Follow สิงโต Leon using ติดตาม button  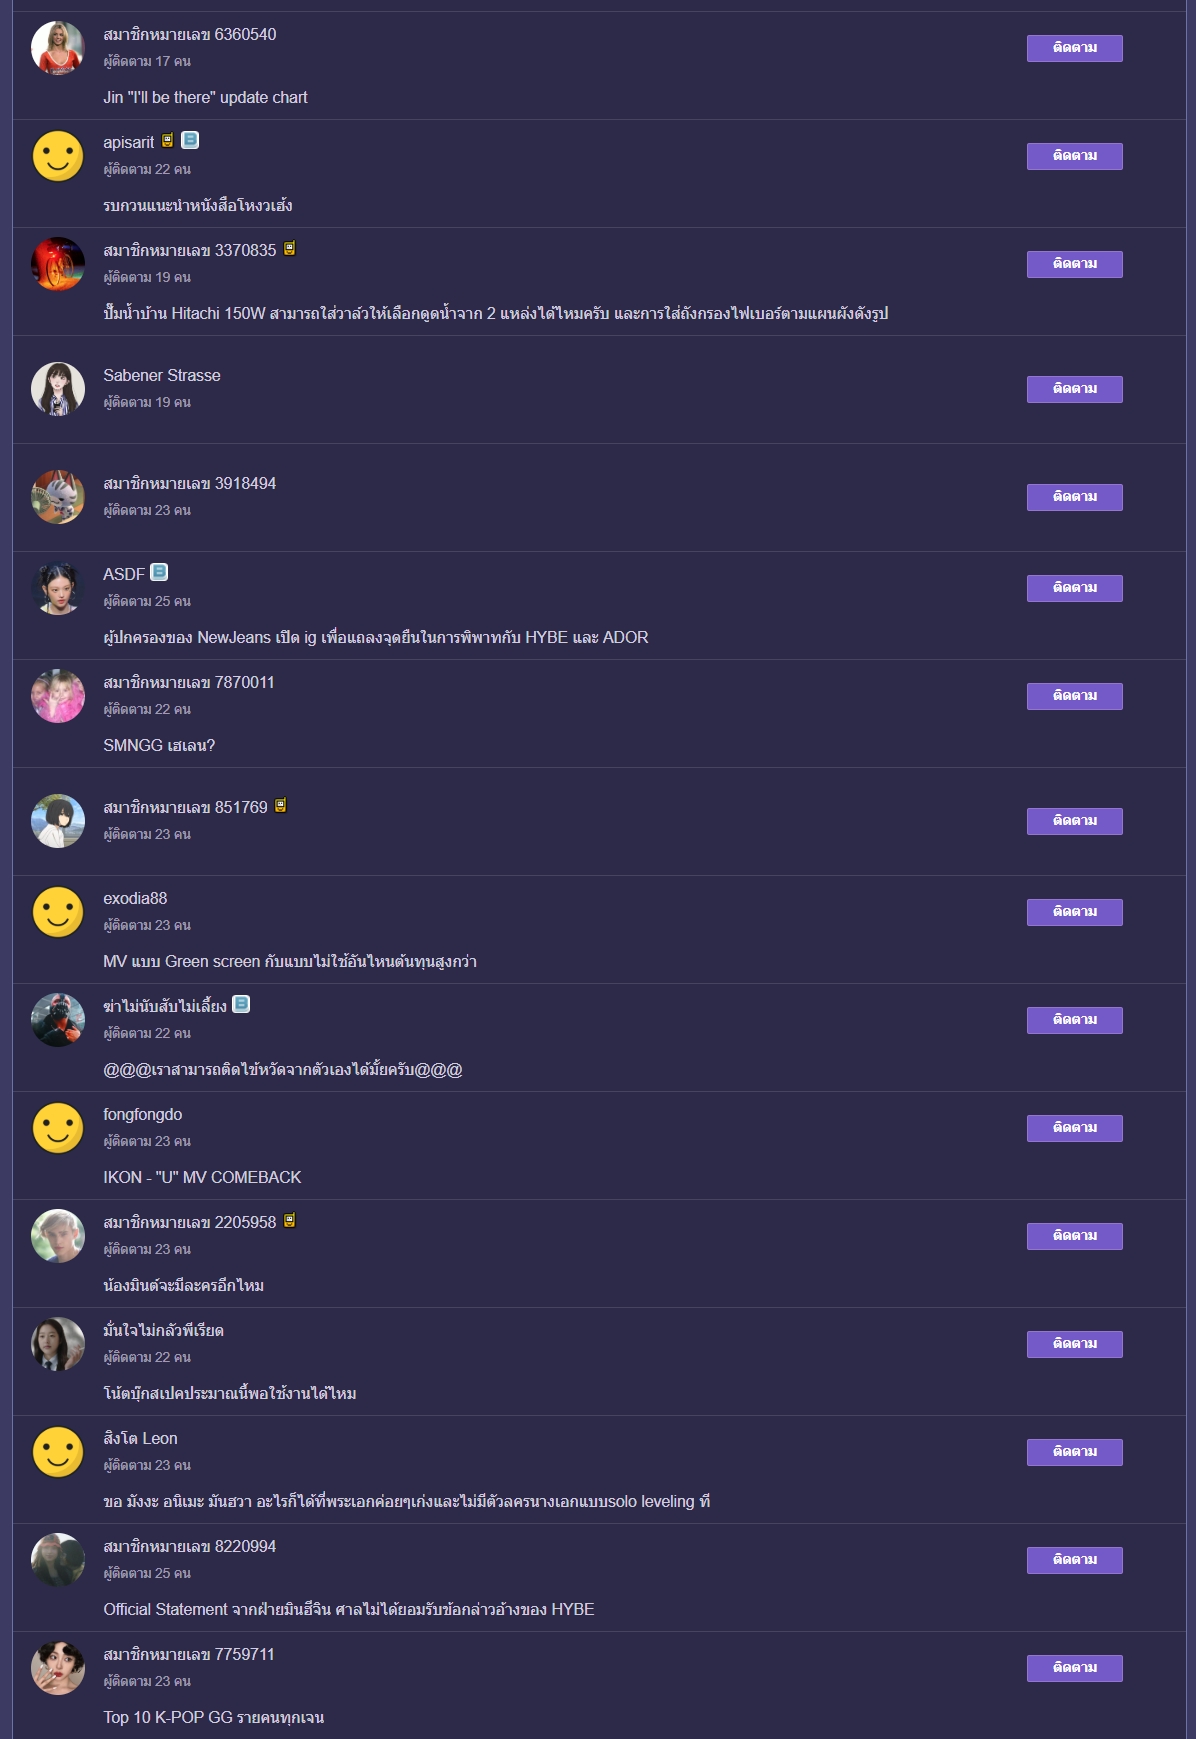coord(1074,1452)
